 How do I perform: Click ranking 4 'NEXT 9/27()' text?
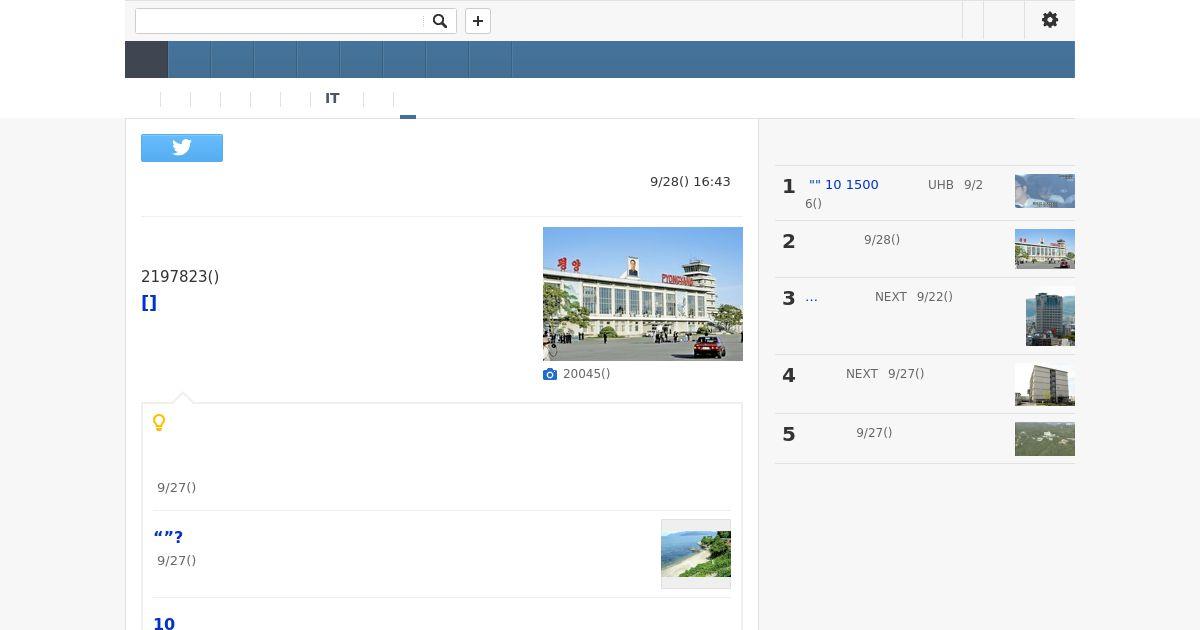coord(885,374)
